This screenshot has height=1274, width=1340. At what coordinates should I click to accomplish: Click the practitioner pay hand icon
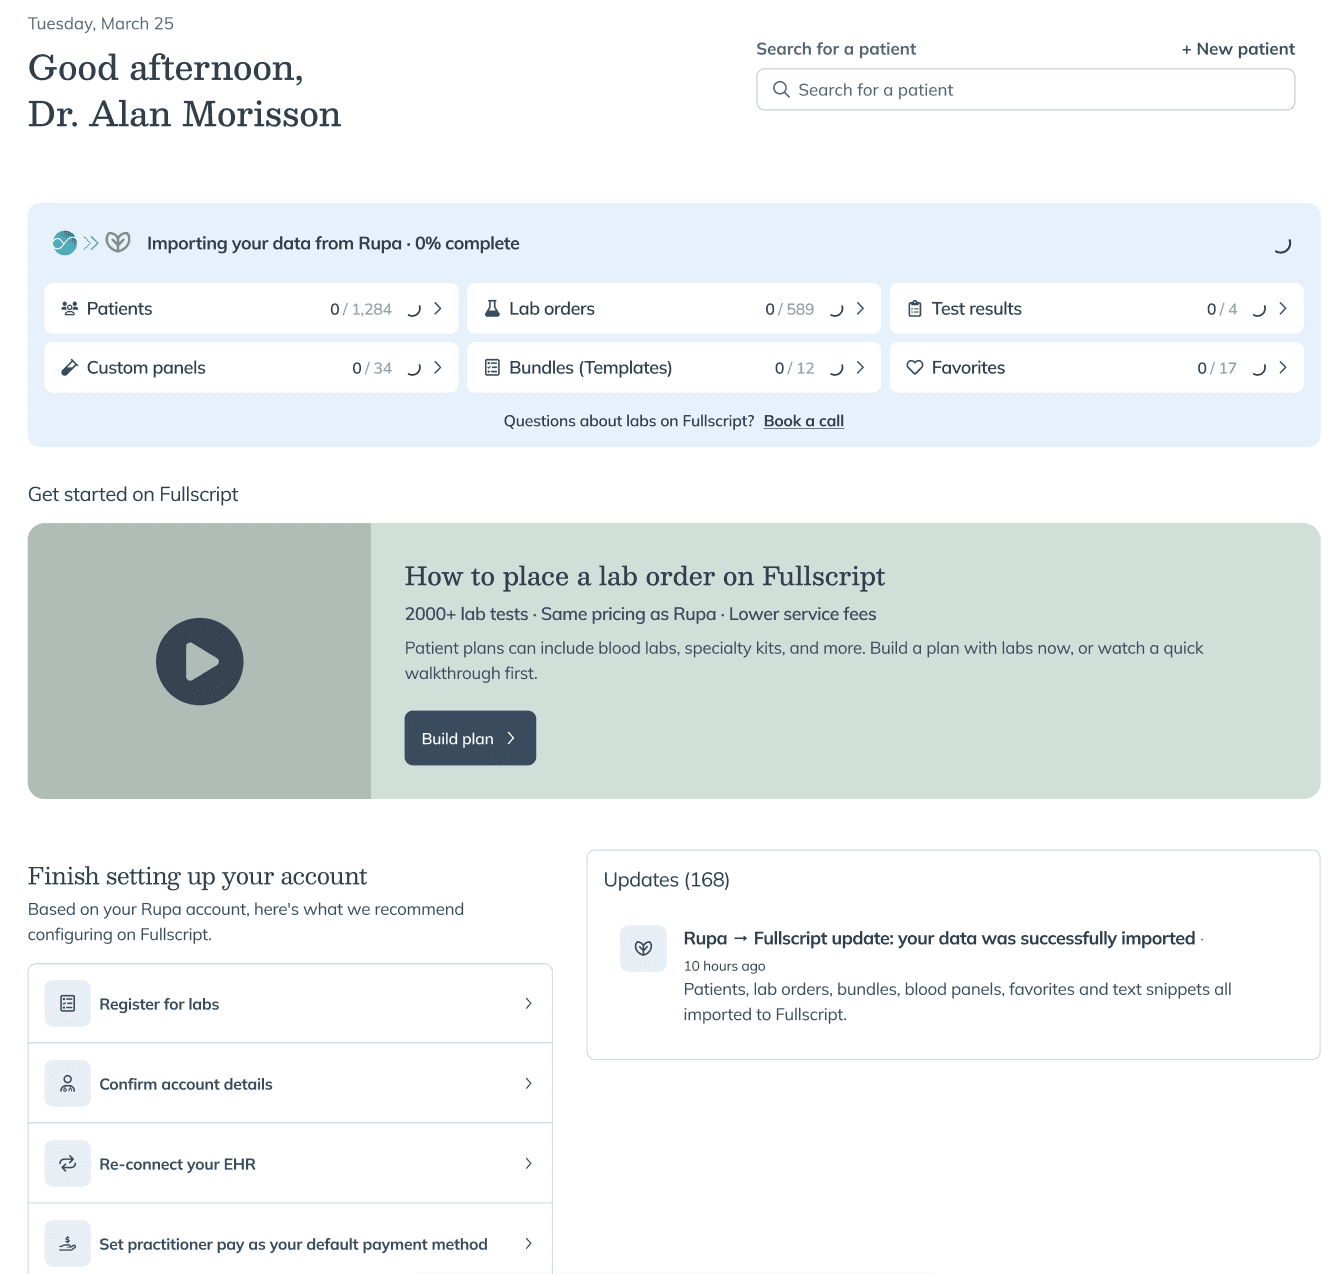point(68,1244)
